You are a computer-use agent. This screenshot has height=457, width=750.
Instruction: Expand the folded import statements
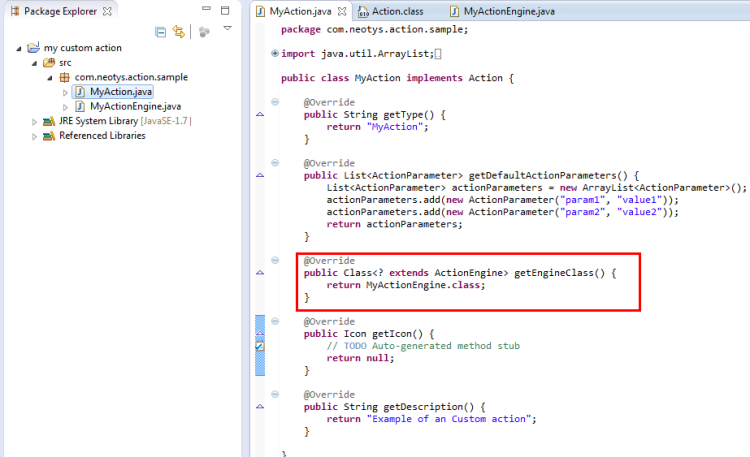pyautogui.click(x=275, y=53)
